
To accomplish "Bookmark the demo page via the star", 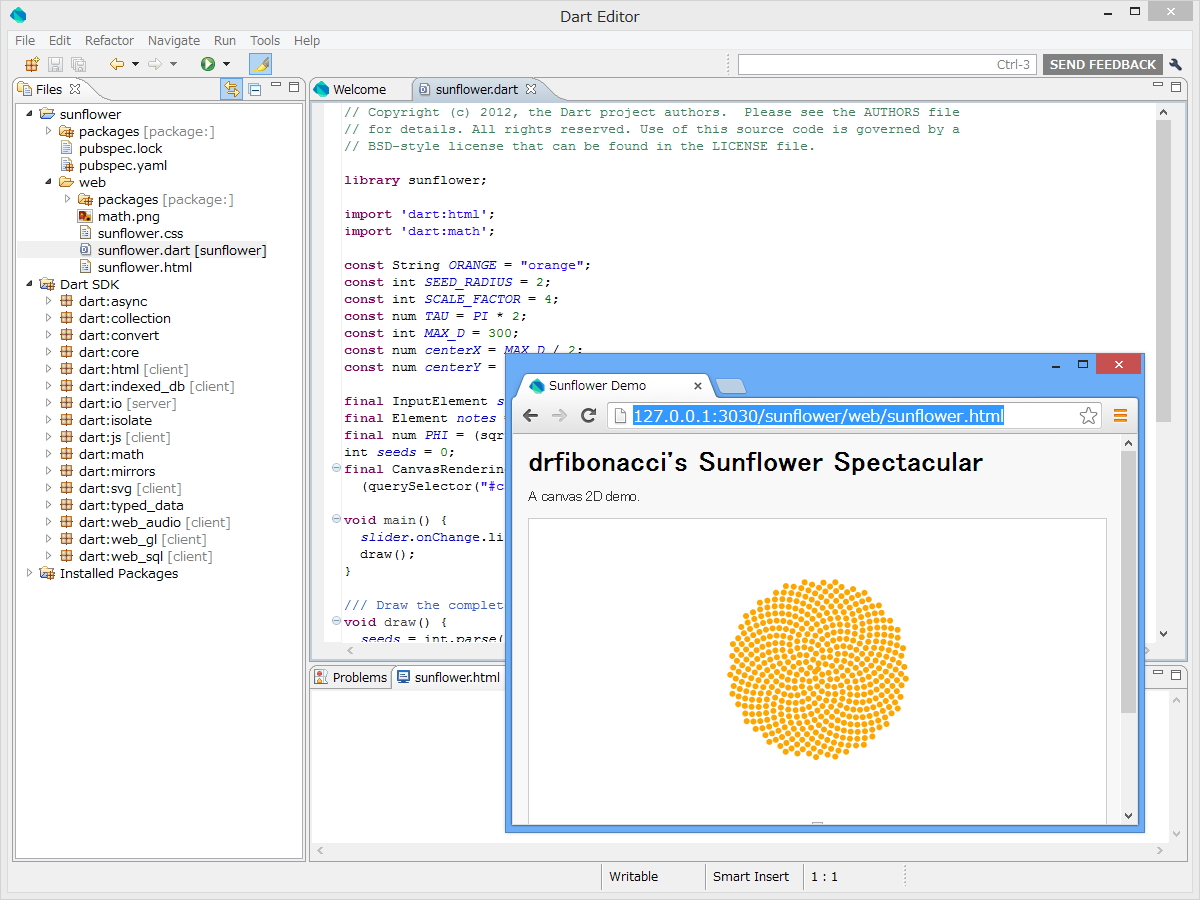I will point(1087,417).
